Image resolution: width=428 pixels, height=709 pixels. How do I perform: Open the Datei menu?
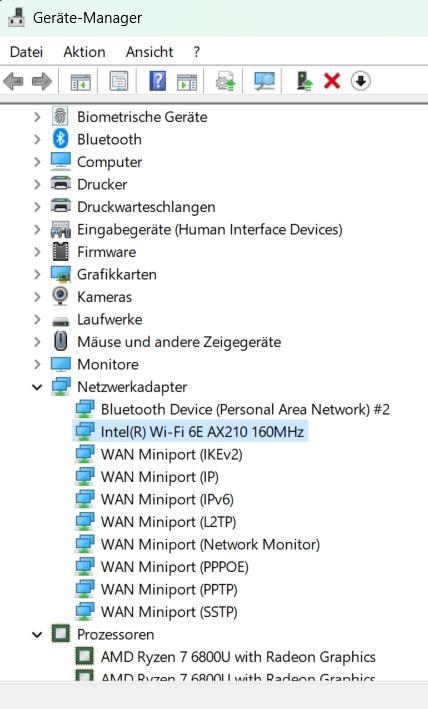click(26, 52)
